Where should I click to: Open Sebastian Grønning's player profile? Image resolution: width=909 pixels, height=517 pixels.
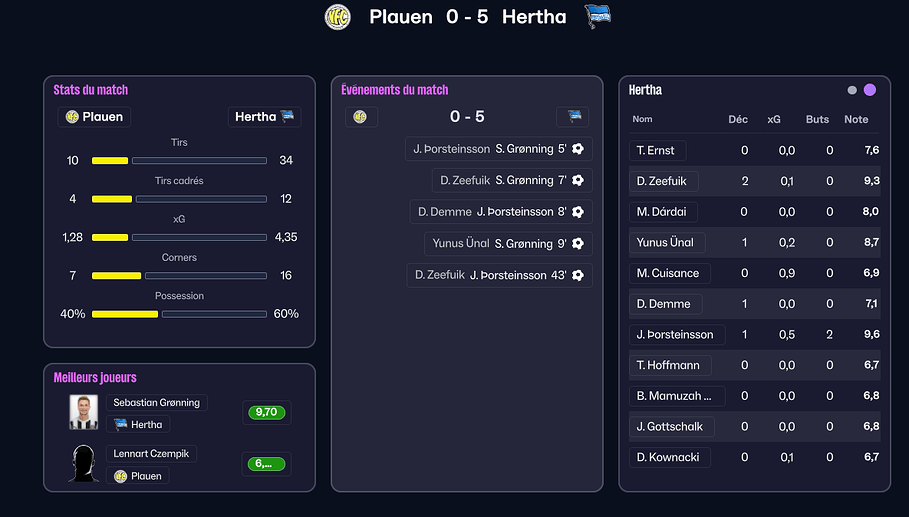coord(156,402)
